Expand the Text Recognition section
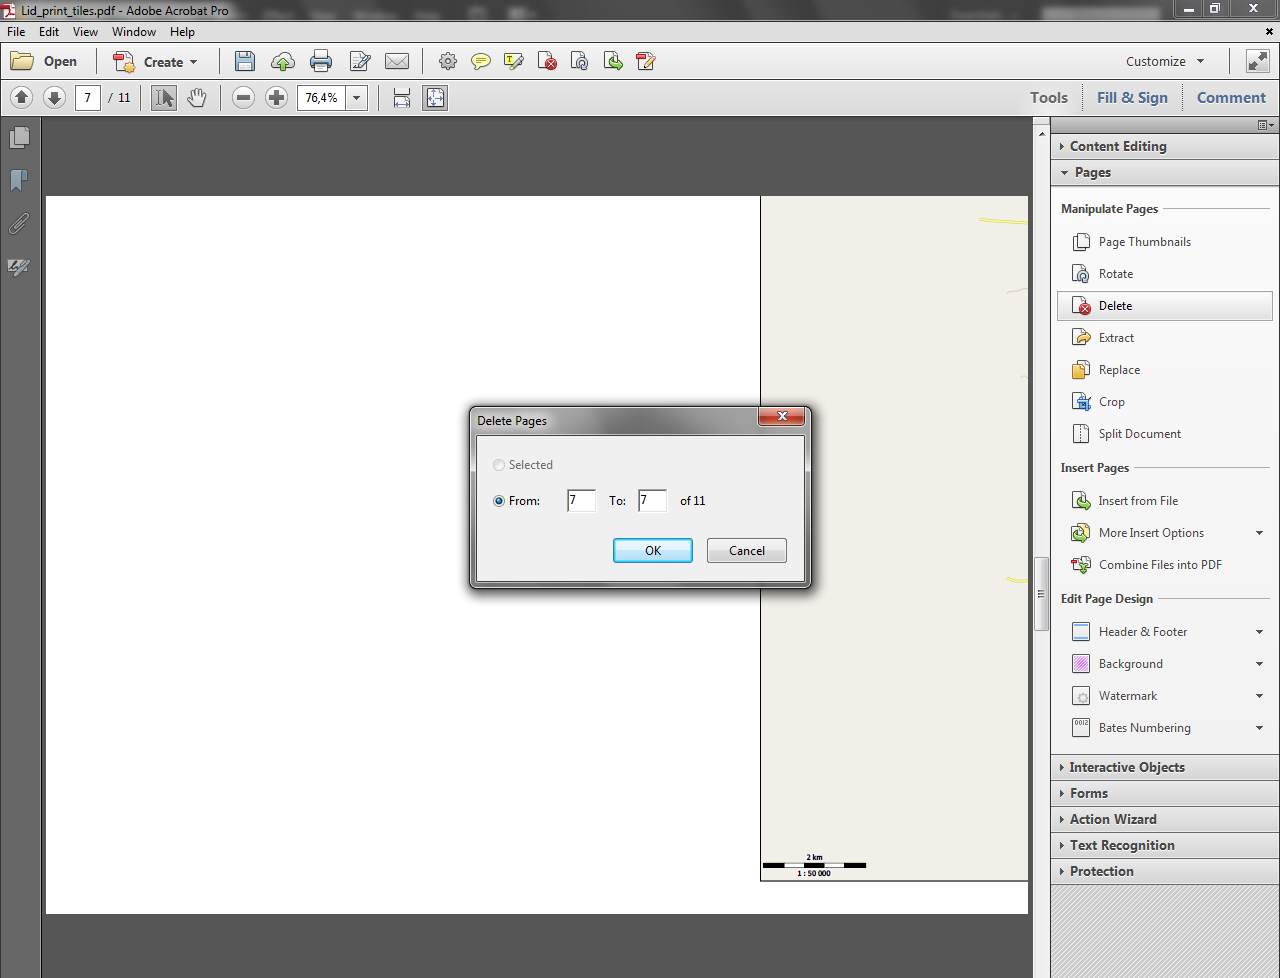 1165,845
